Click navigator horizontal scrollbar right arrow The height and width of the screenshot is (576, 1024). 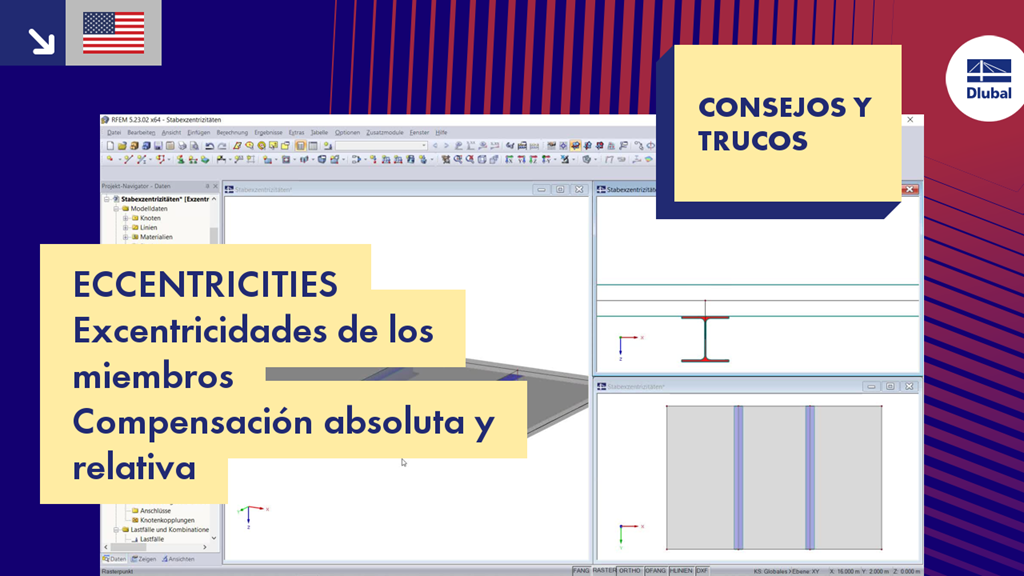[204, 547]
